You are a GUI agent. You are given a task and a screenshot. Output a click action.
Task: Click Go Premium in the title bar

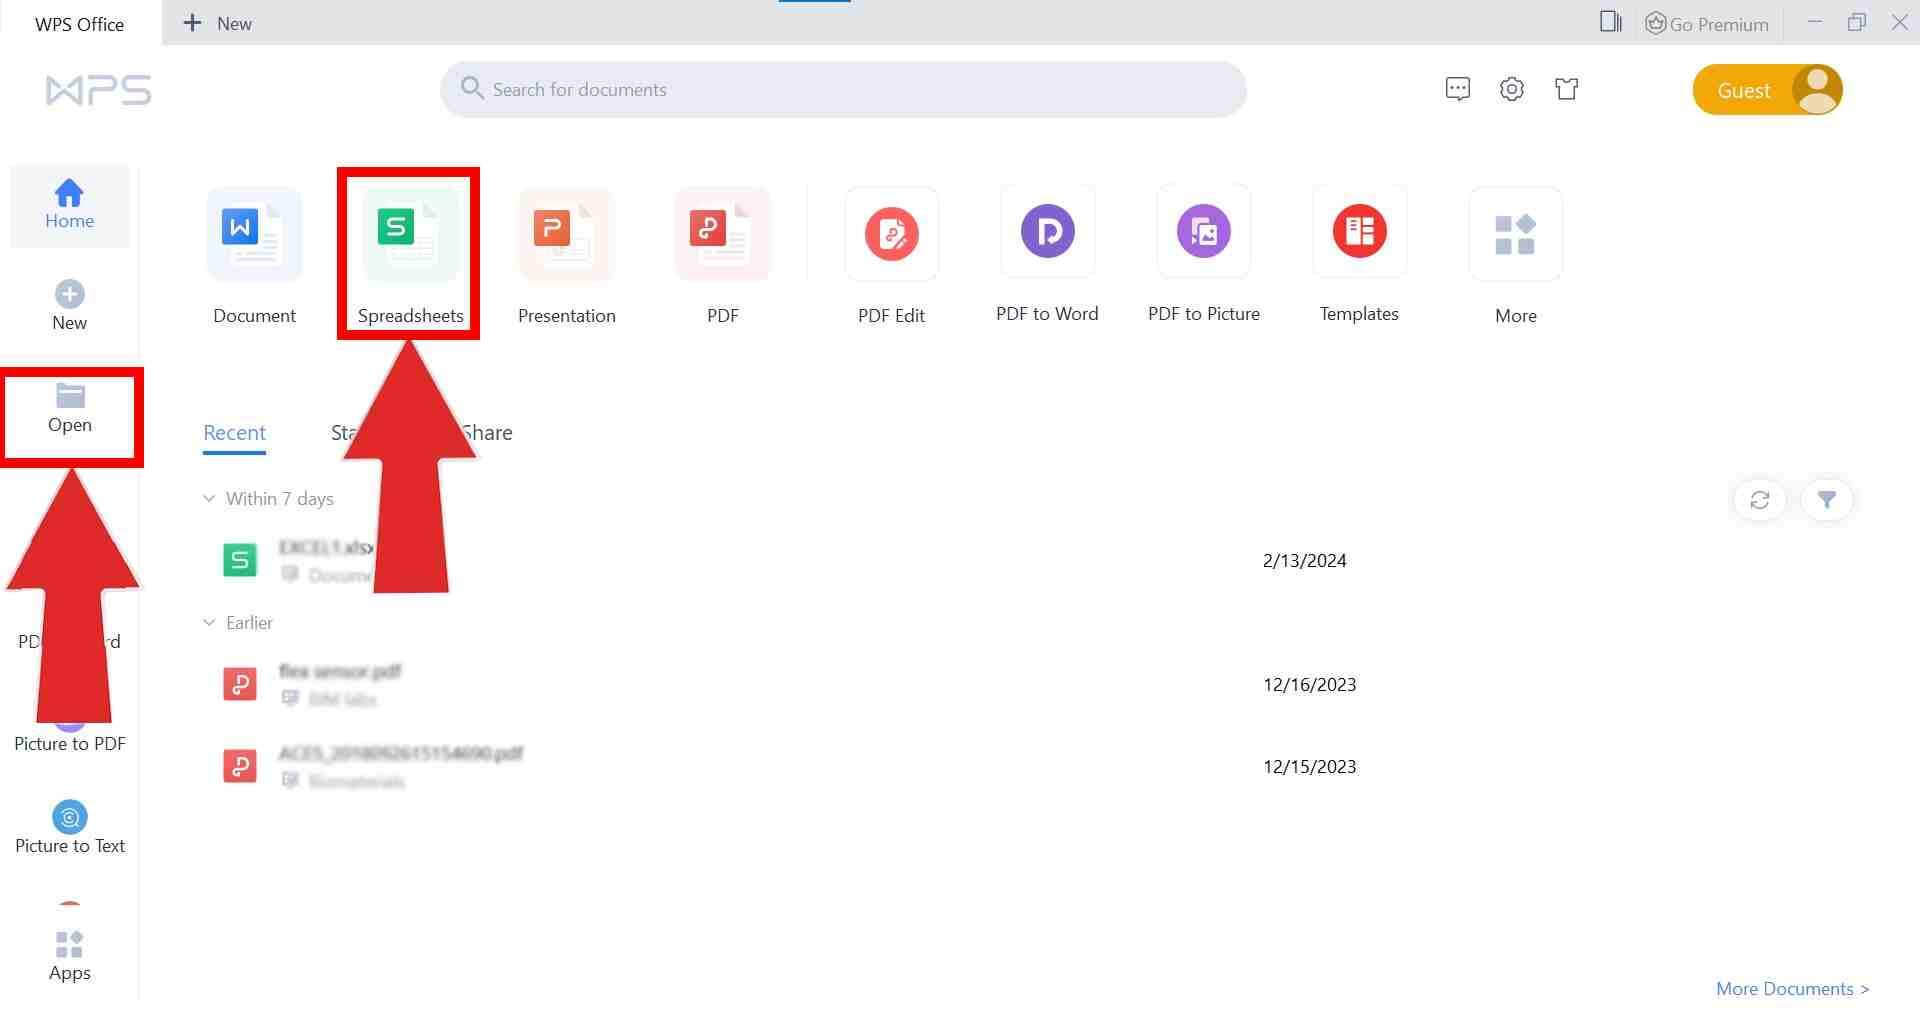pos(1707,23)
